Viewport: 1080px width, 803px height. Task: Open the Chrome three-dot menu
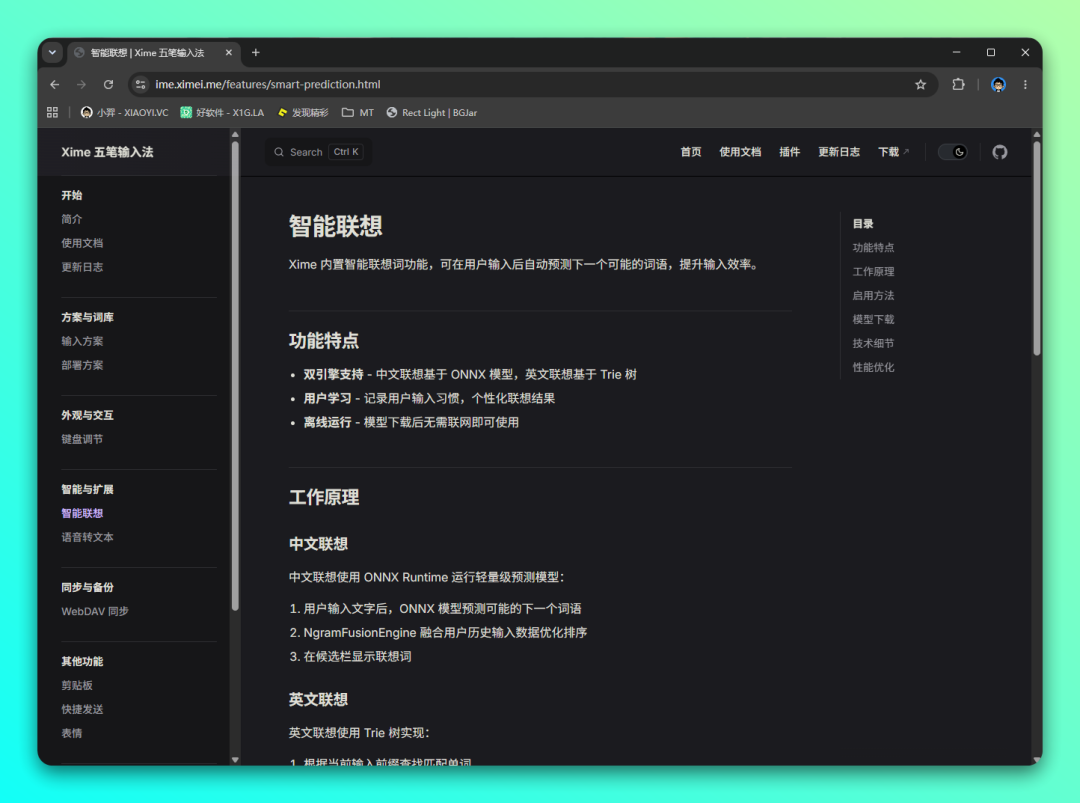[x=1025, y=85]
